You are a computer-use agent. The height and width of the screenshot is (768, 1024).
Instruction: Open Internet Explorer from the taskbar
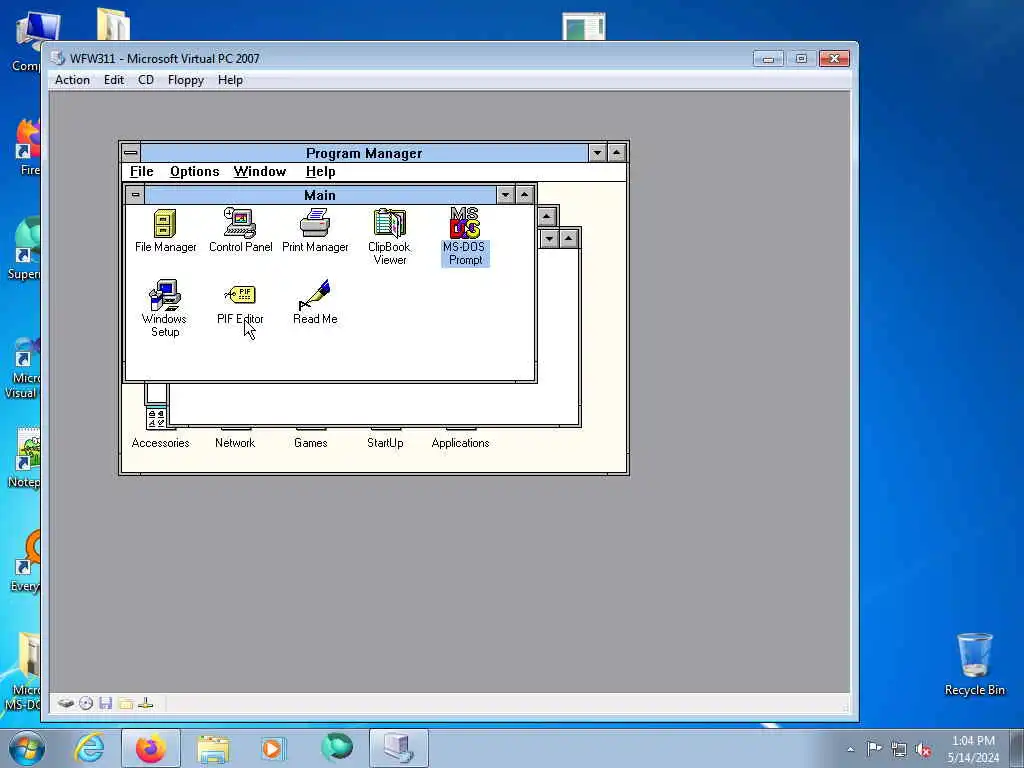(89, 748)
